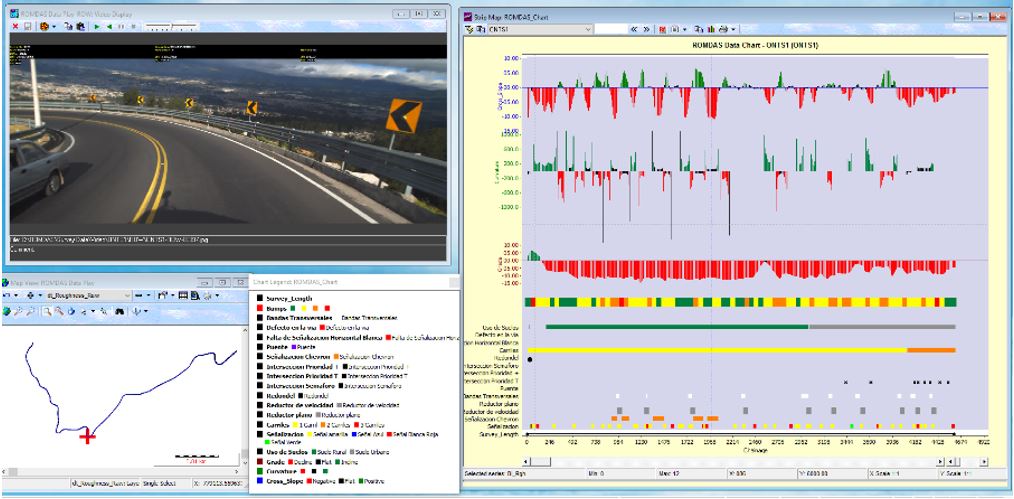
Task: Click the road video frame image
Action: pos(225,140)
